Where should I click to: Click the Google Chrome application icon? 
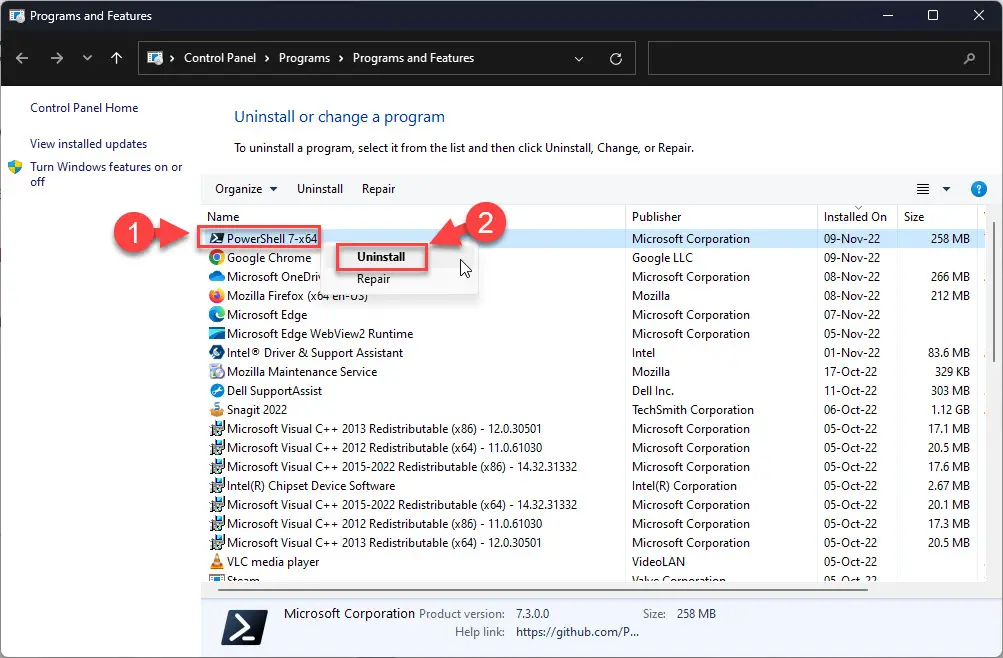219,257
